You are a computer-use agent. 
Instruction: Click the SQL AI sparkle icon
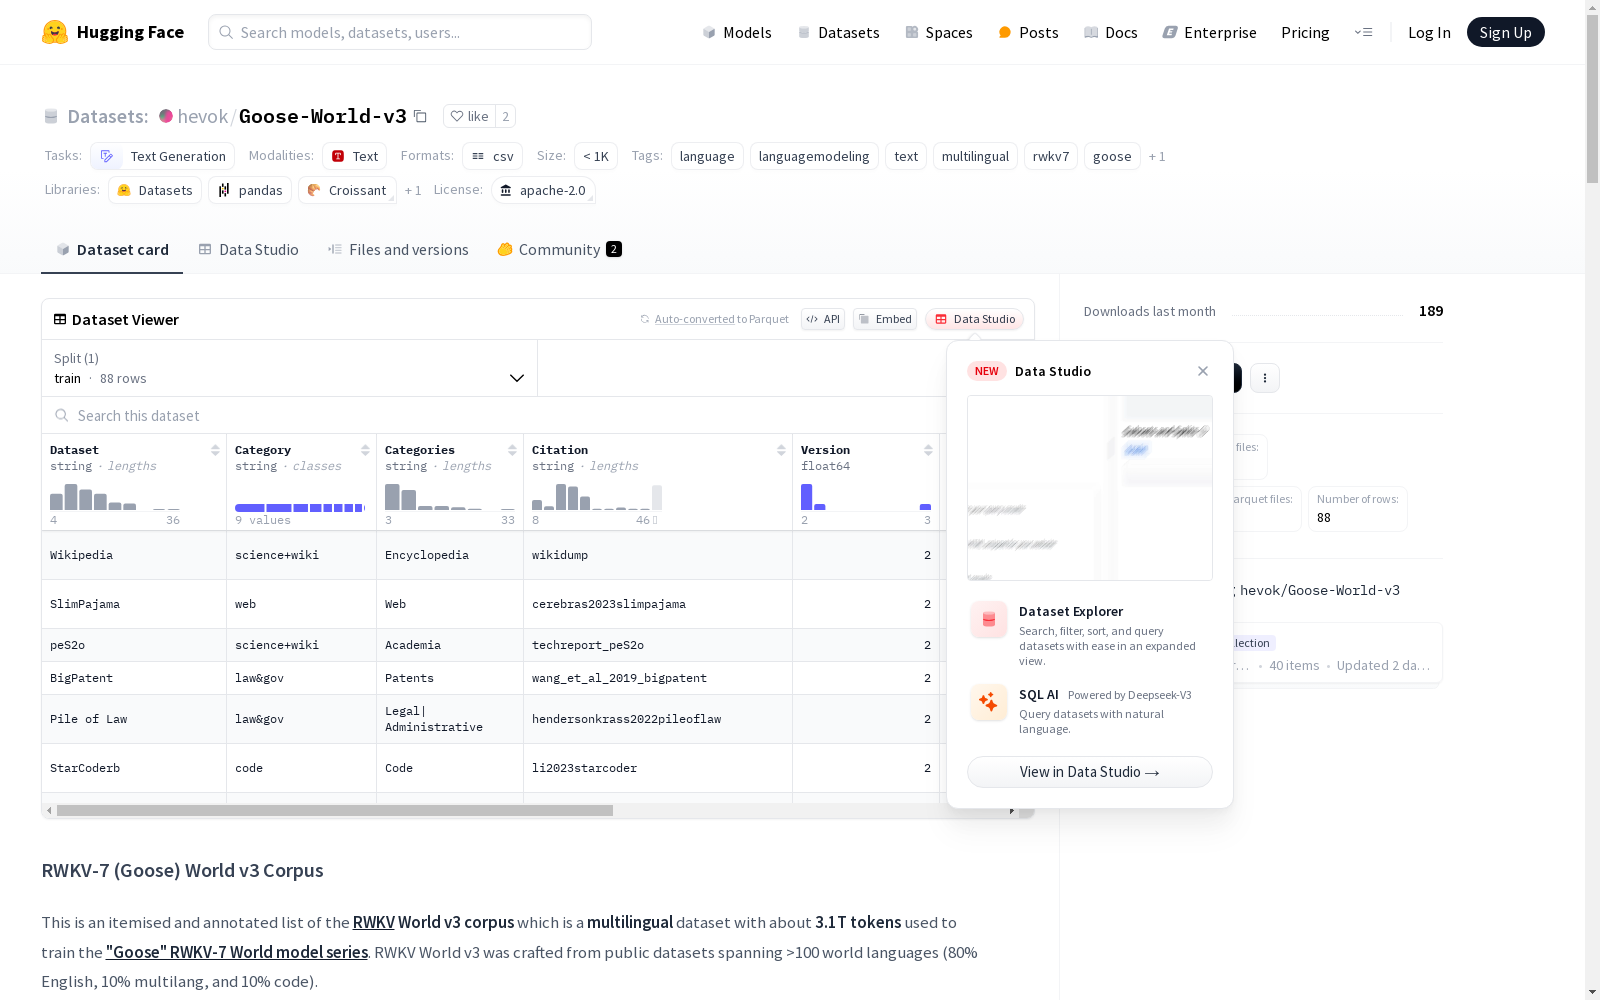[989, 703]
